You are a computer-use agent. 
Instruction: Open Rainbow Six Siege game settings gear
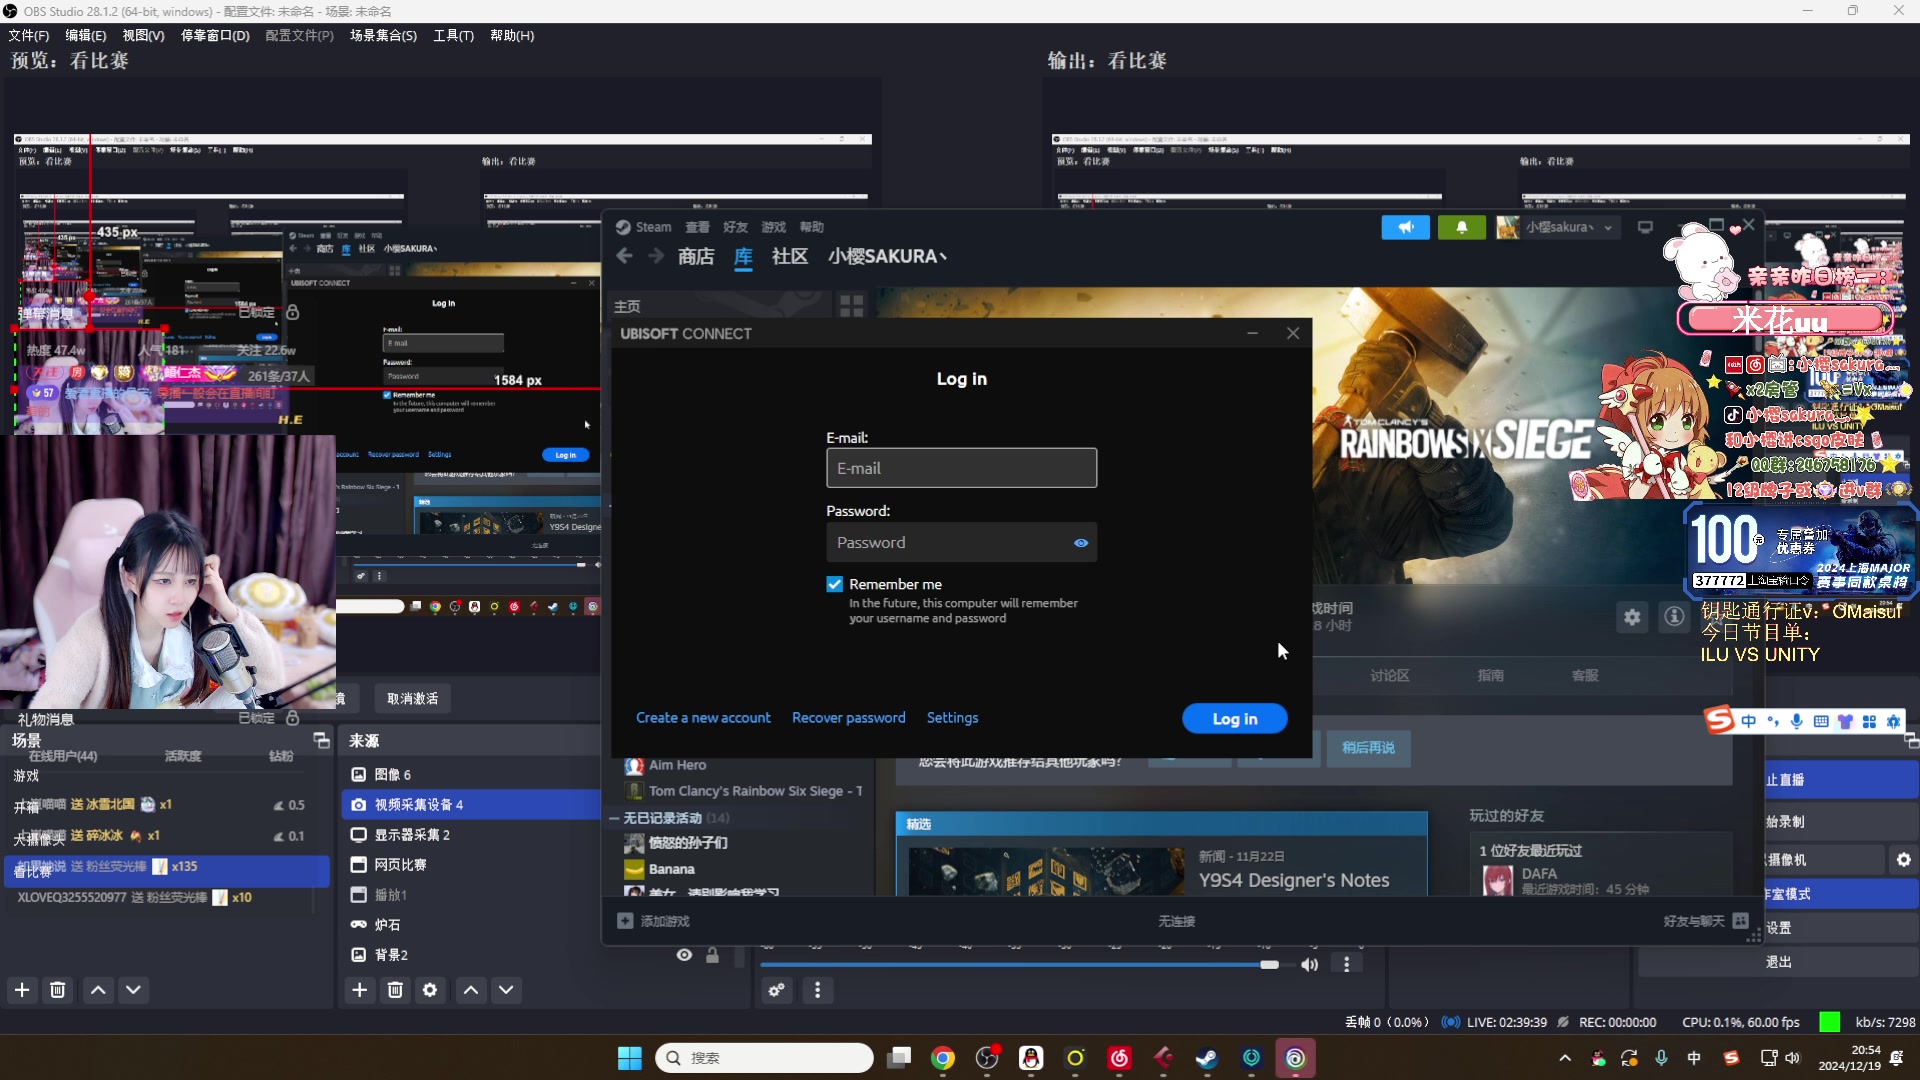[1632, 618]
